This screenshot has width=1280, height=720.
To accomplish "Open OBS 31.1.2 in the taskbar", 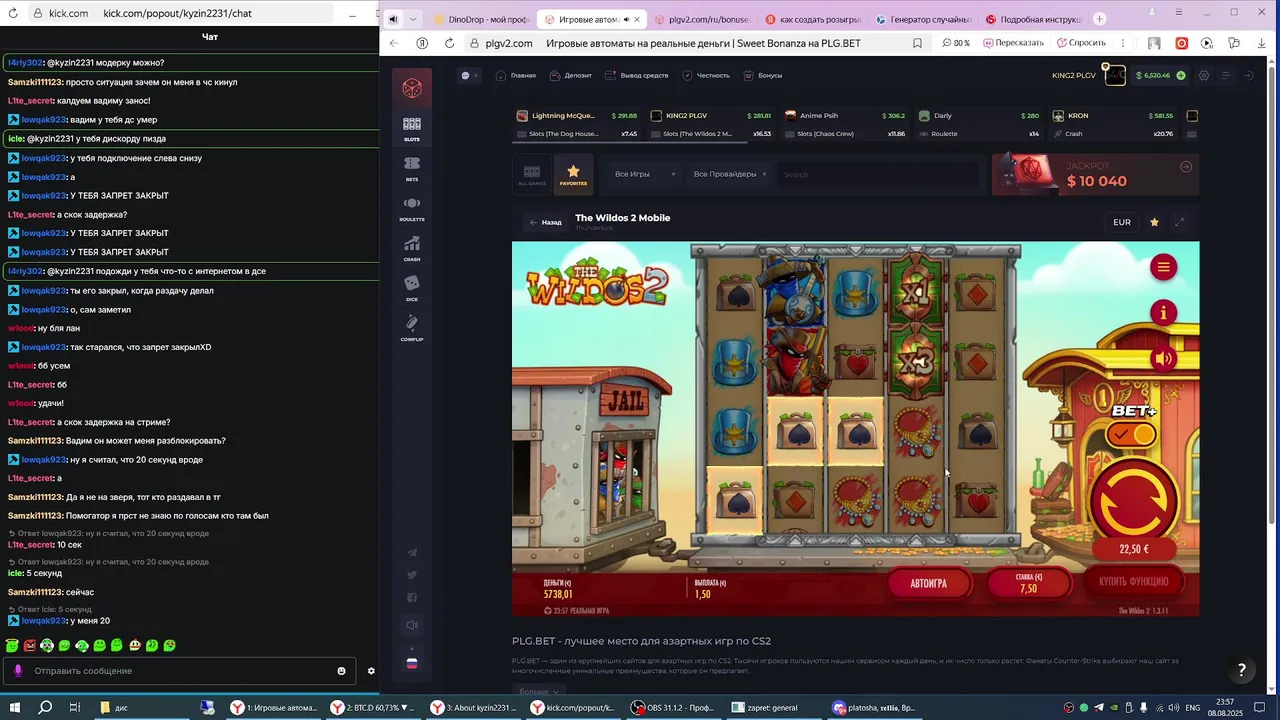I will [672, 708].
